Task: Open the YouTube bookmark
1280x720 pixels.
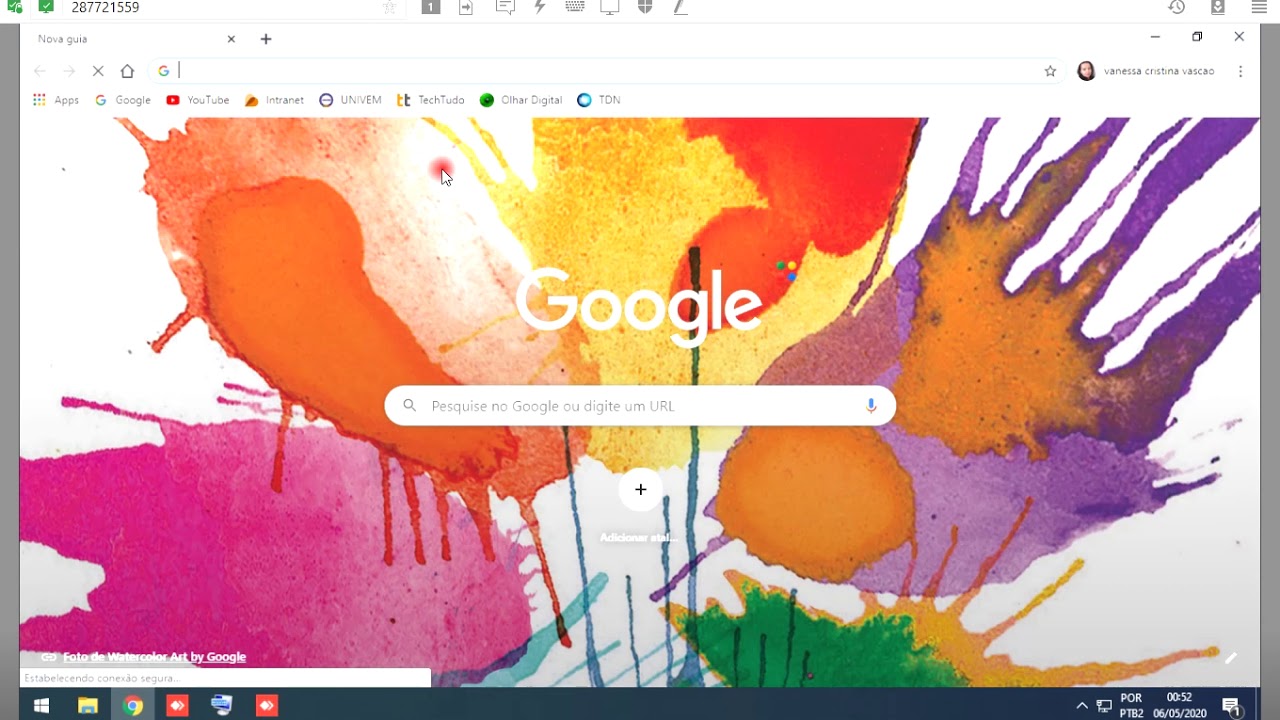Action: (198, 100)
